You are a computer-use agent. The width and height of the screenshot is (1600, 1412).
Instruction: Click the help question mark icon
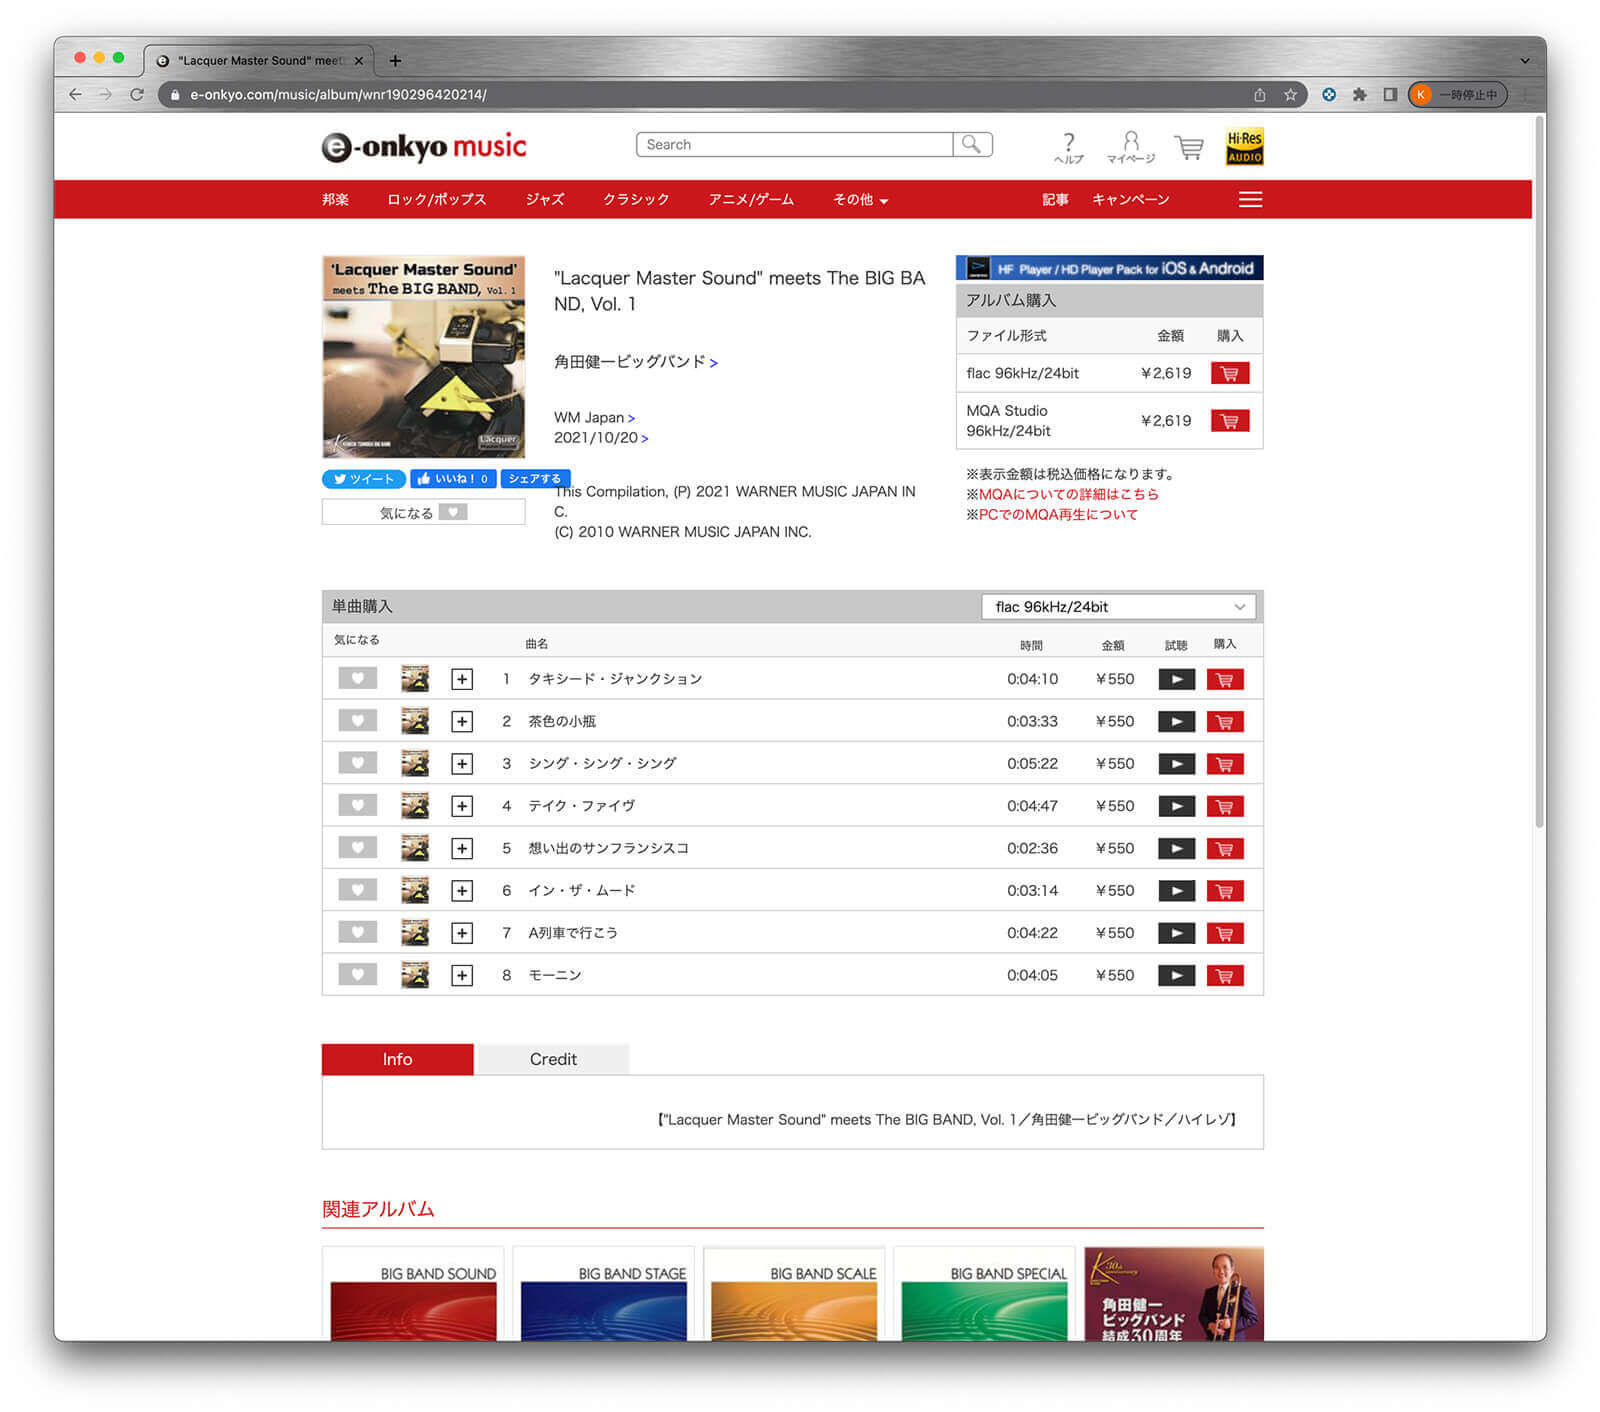coord(1068,146)
